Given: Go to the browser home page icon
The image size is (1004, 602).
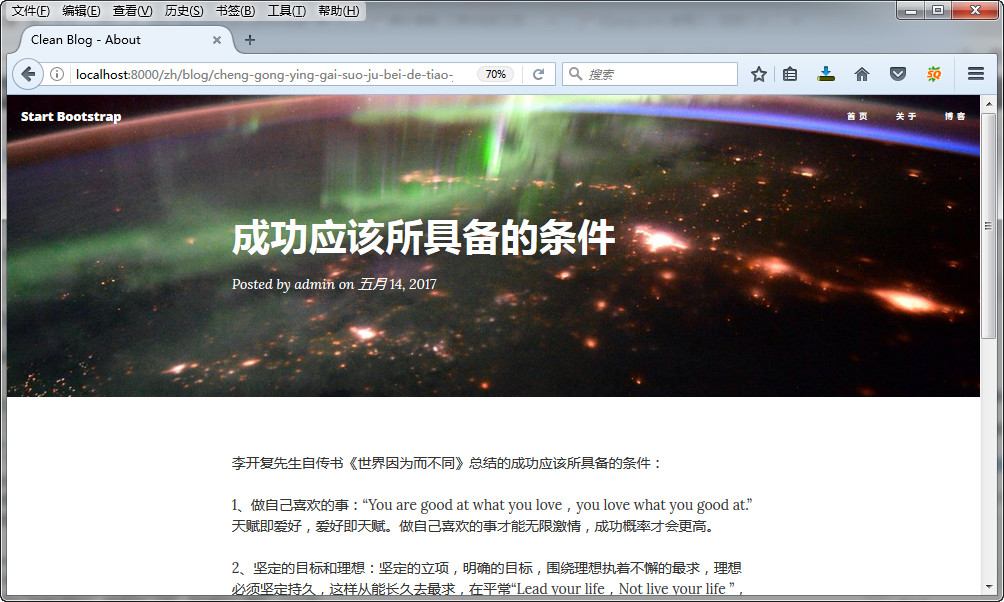Looking at the screenshot, I should 862,74.
